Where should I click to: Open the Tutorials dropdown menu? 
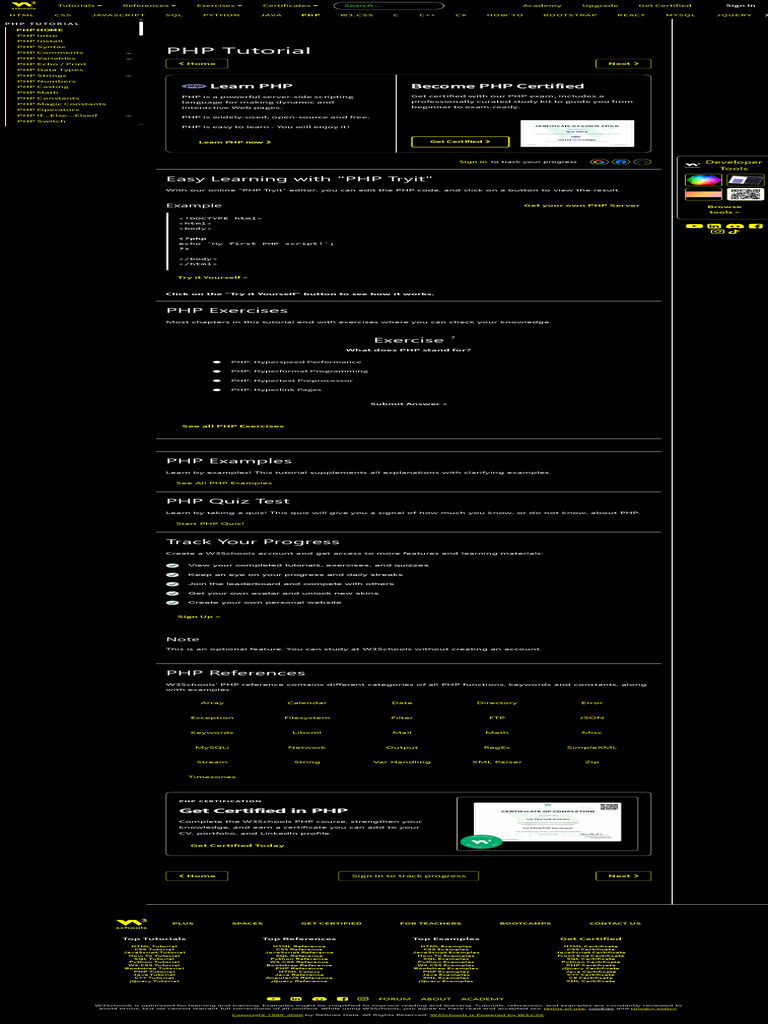[x=80, y=6]
